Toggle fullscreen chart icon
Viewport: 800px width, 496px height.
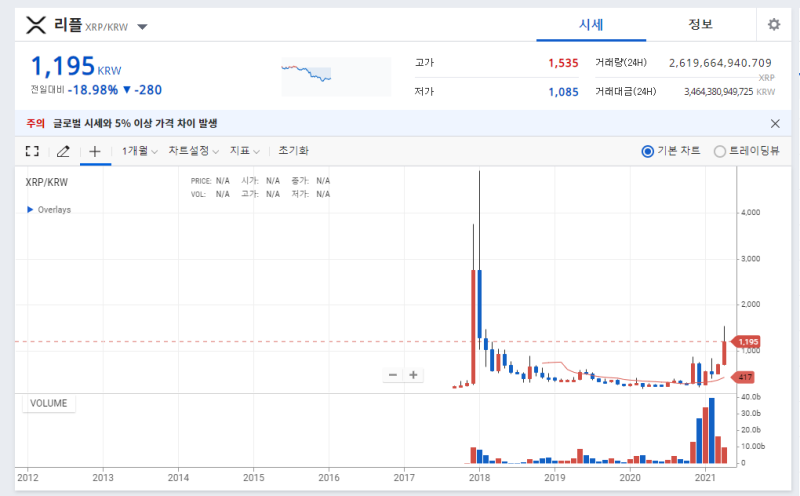click(x=32, y=151)
